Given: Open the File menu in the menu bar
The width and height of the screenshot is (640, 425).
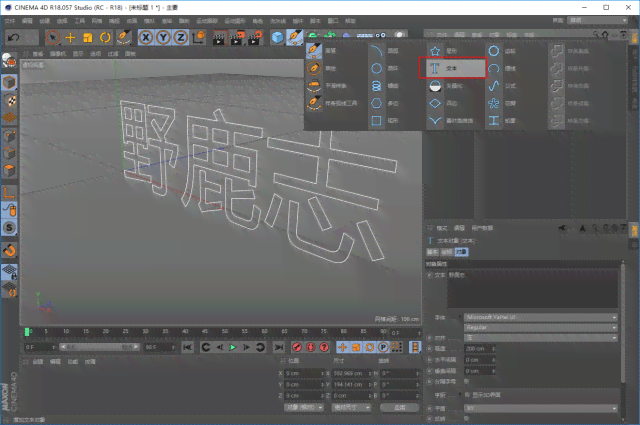Looking at the screenshot, I should (x=9, y=21).
